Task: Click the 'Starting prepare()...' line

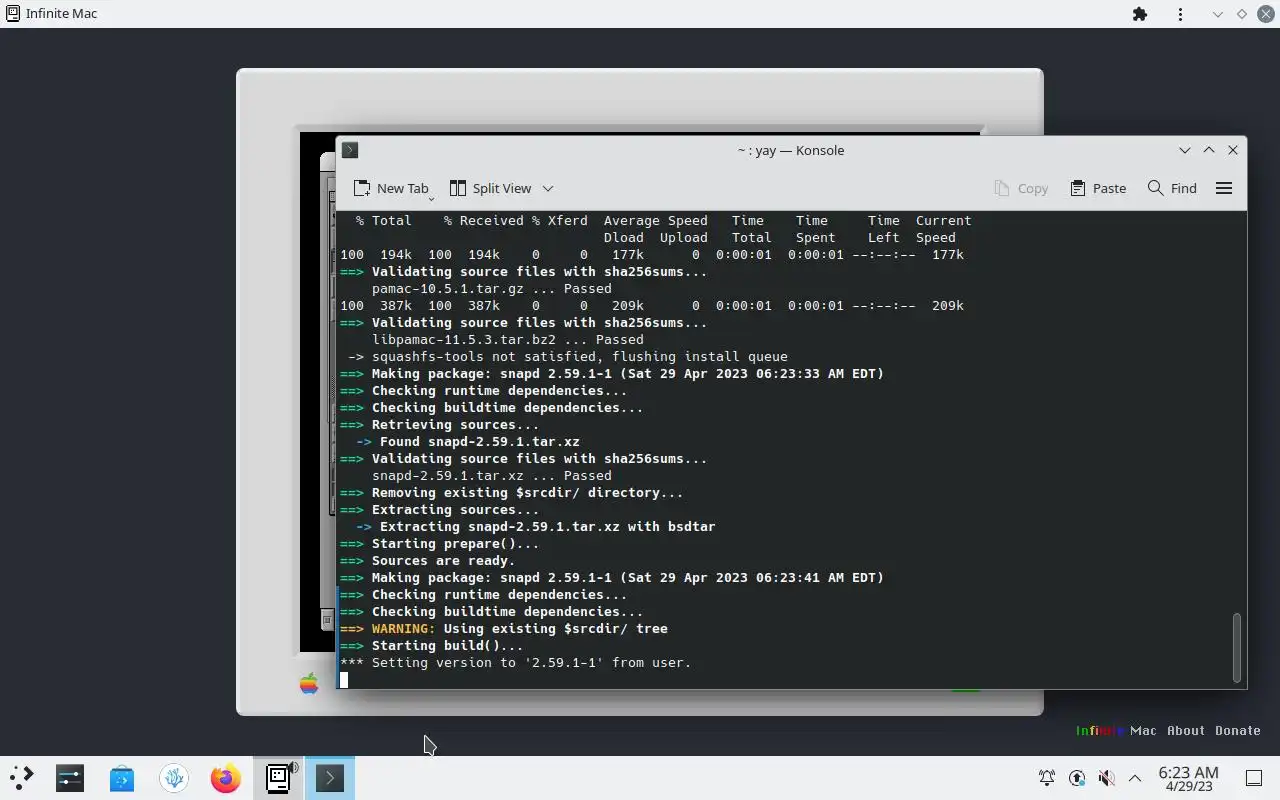Action: pos(439,543)
